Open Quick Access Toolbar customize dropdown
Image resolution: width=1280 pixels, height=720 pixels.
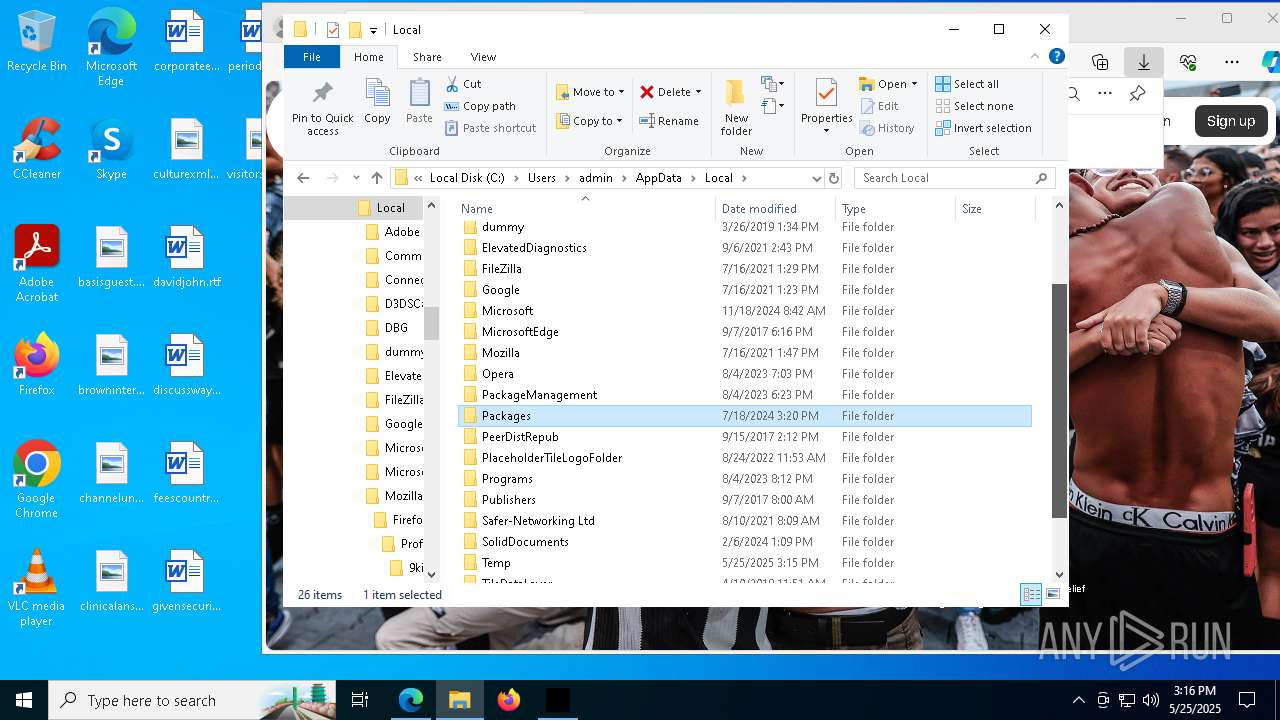(x=373, y=30)
